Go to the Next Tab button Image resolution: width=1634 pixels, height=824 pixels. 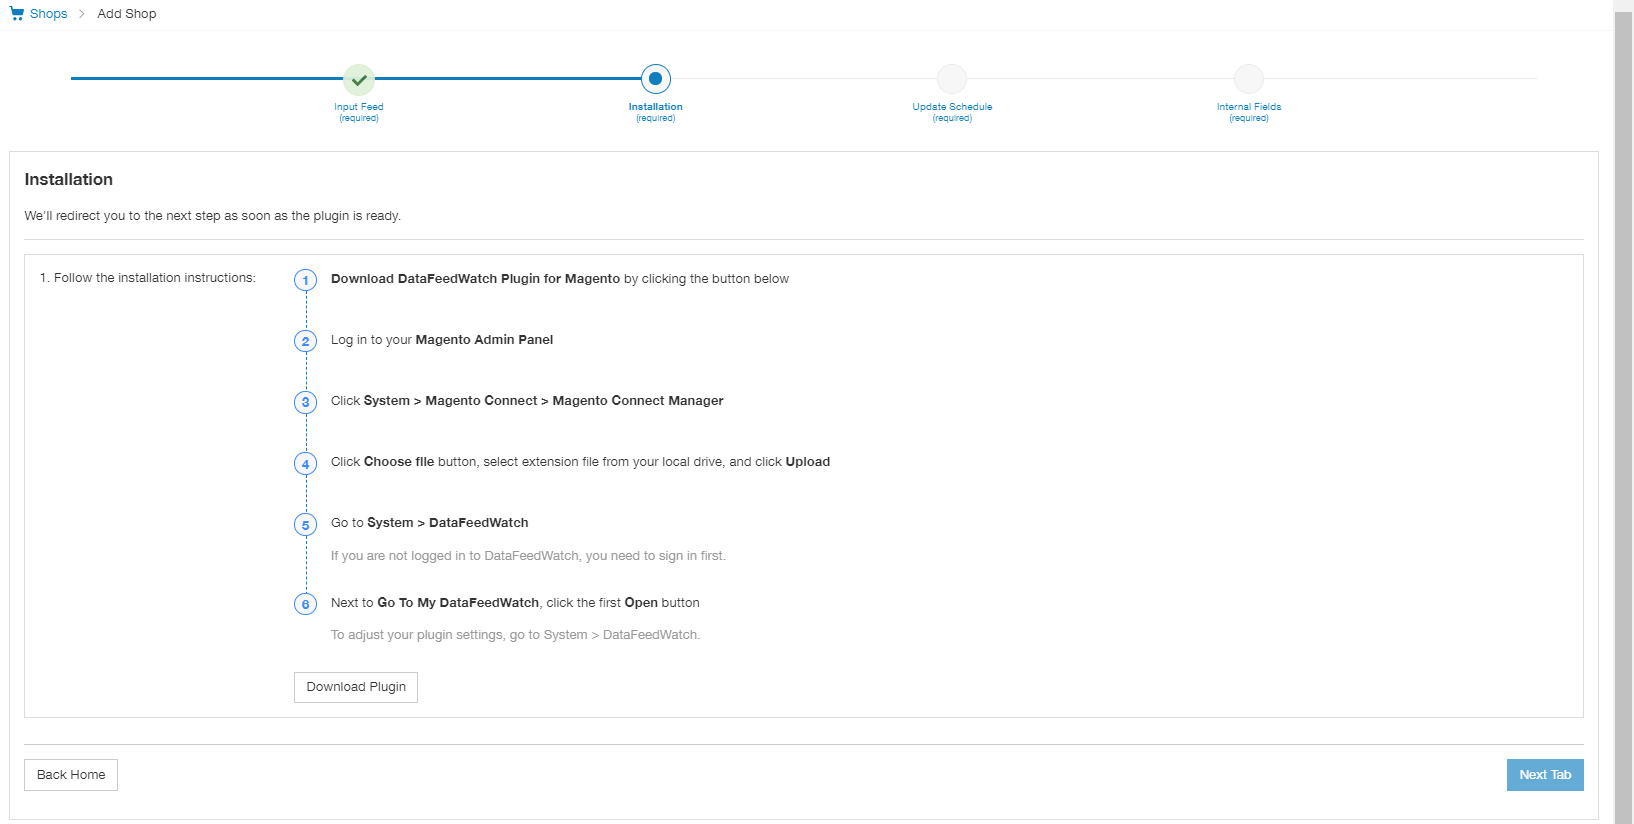pos(1545,775)
